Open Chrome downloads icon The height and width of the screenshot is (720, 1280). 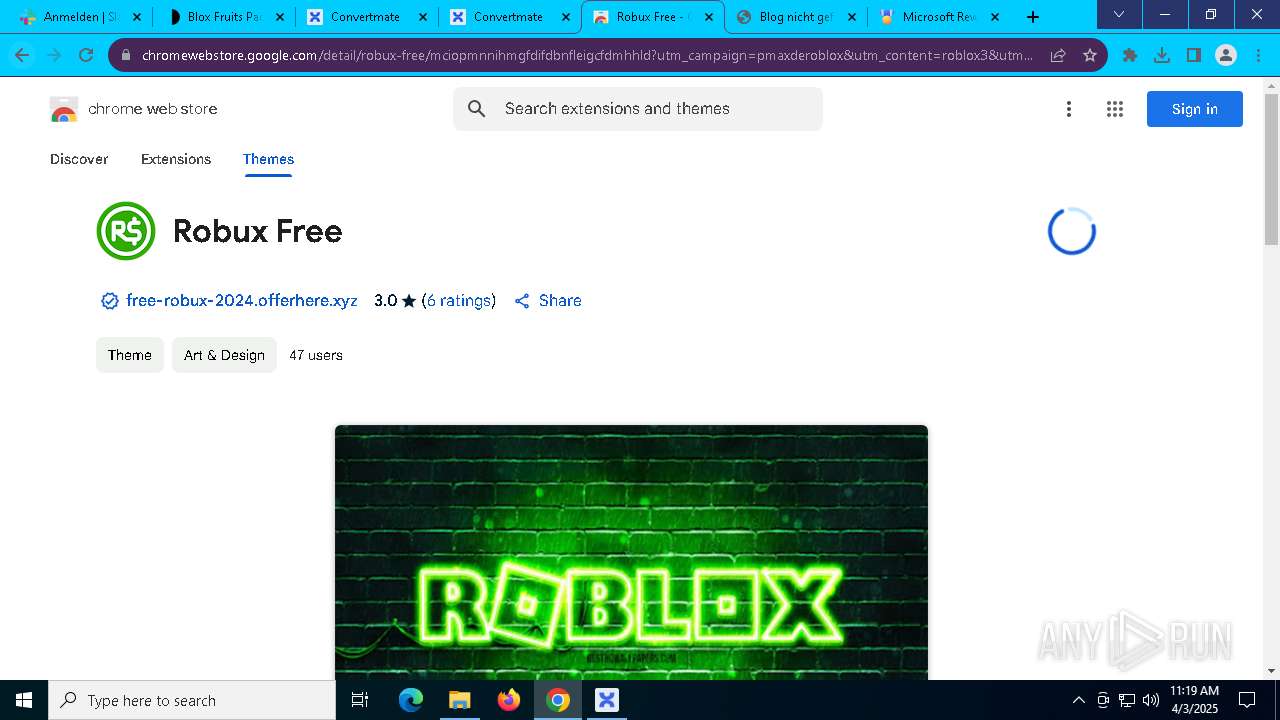1162,55
